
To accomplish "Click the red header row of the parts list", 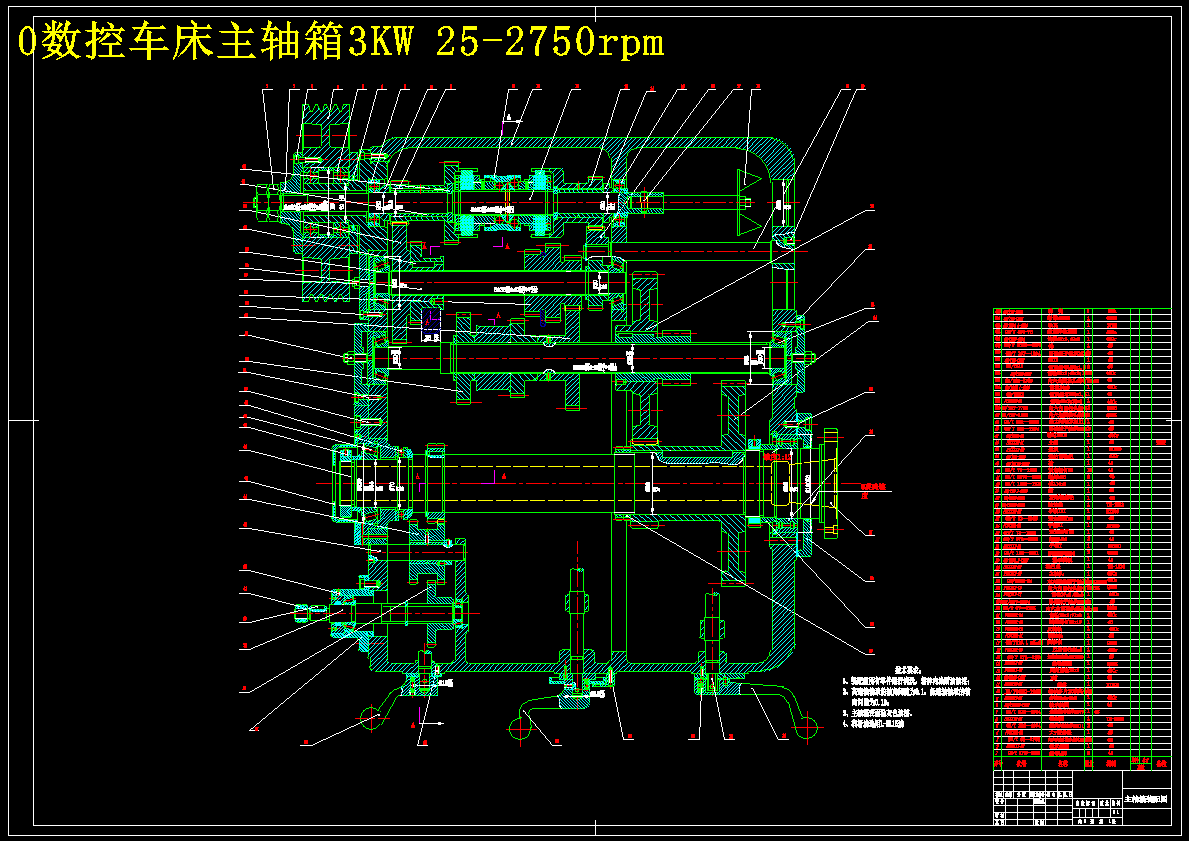I will point(1082,764).
